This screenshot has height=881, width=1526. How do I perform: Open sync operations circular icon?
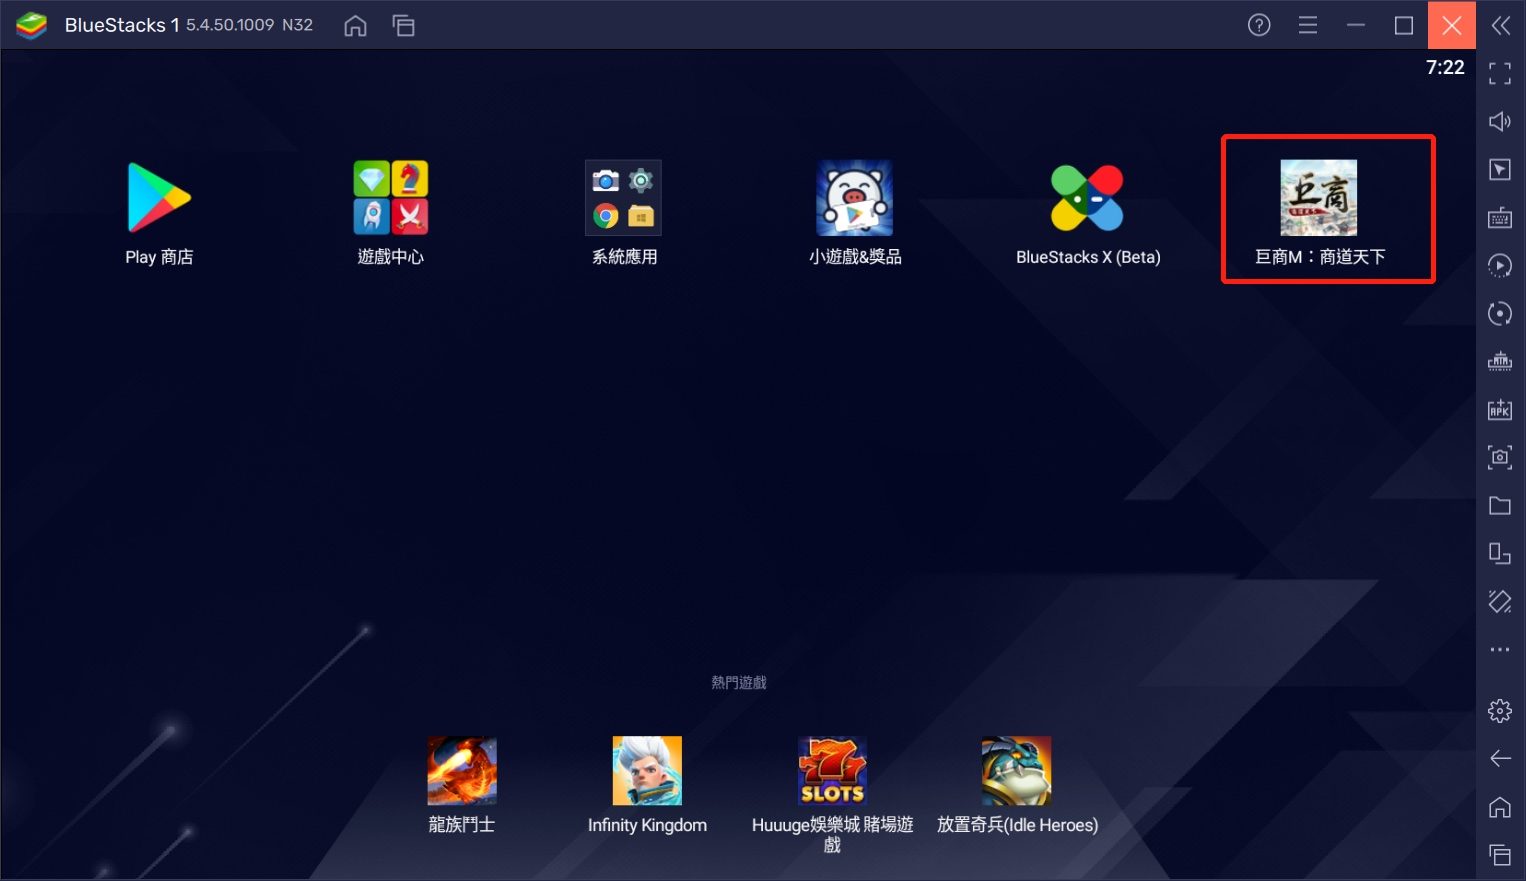pyautogui.click(x=1500, y=313)
